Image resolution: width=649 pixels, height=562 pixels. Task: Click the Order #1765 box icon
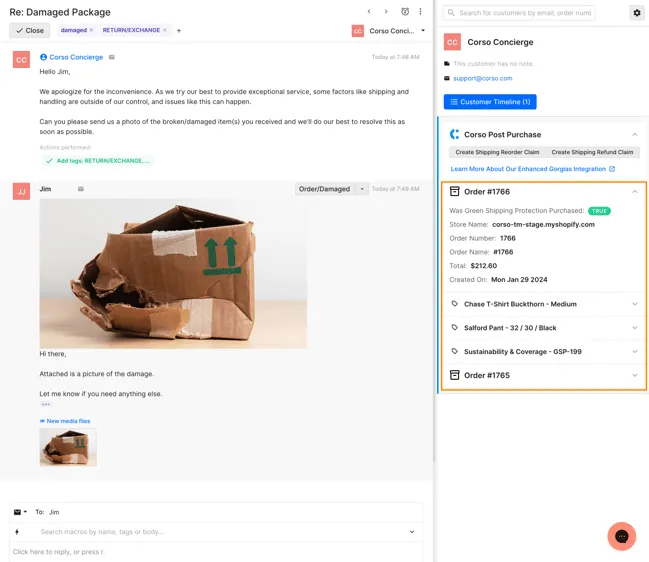454,375
